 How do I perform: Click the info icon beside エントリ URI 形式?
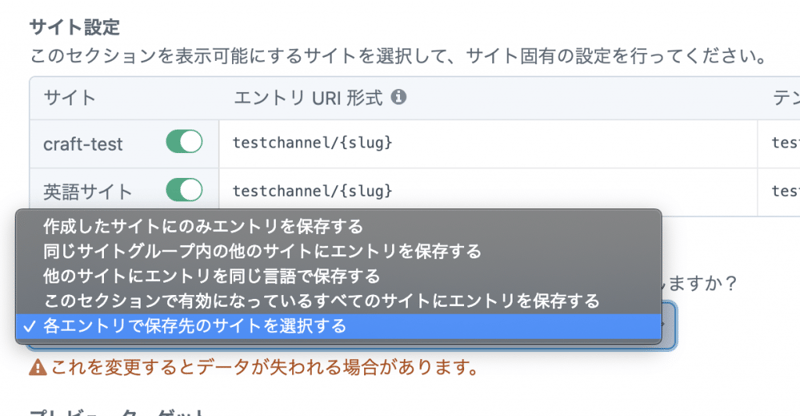399,98
